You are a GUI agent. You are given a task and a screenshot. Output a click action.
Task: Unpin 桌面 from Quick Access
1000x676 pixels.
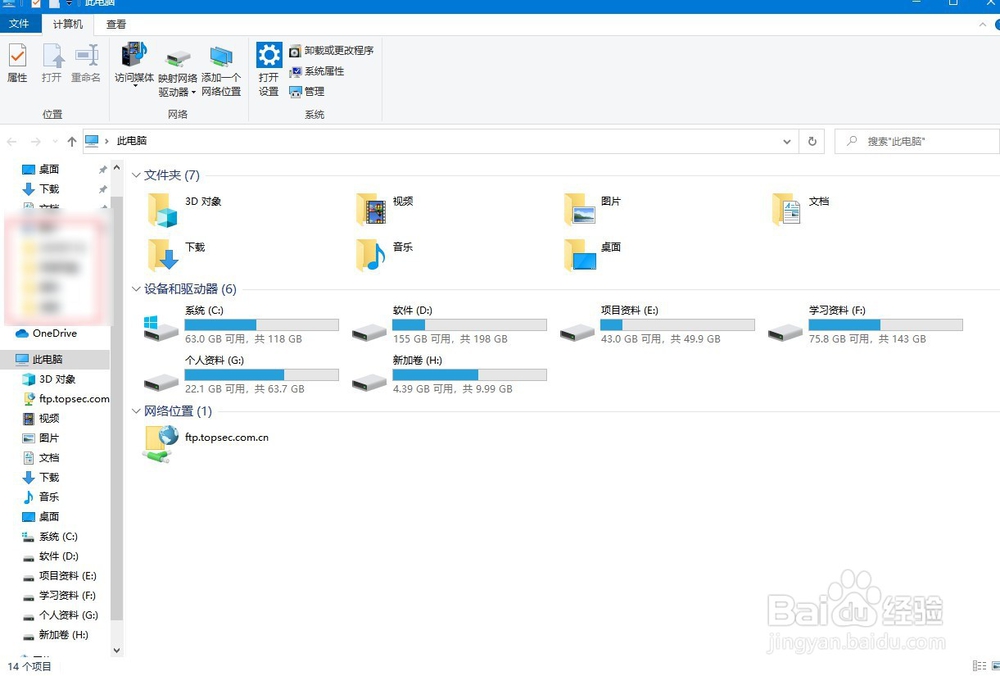click(101, 168)
